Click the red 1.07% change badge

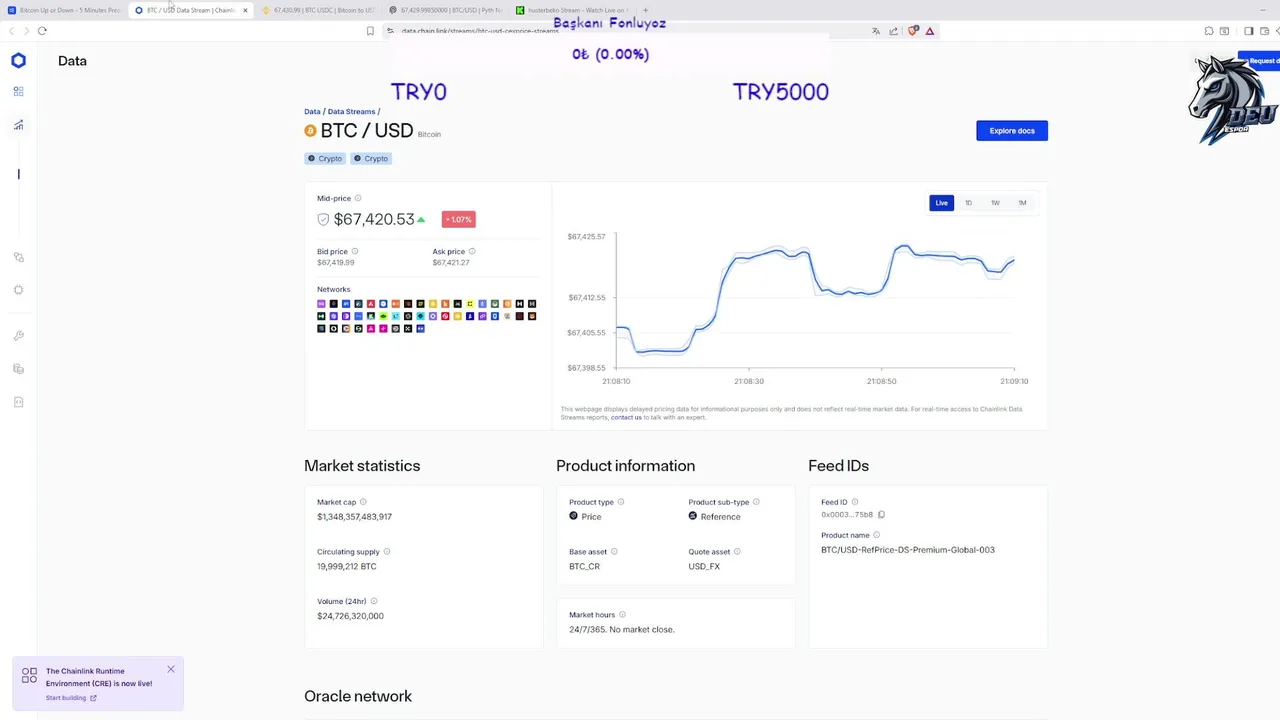(459, 219)
